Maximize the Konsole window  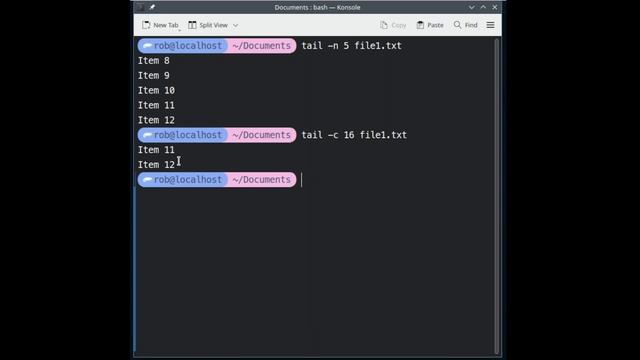(483, 7)
